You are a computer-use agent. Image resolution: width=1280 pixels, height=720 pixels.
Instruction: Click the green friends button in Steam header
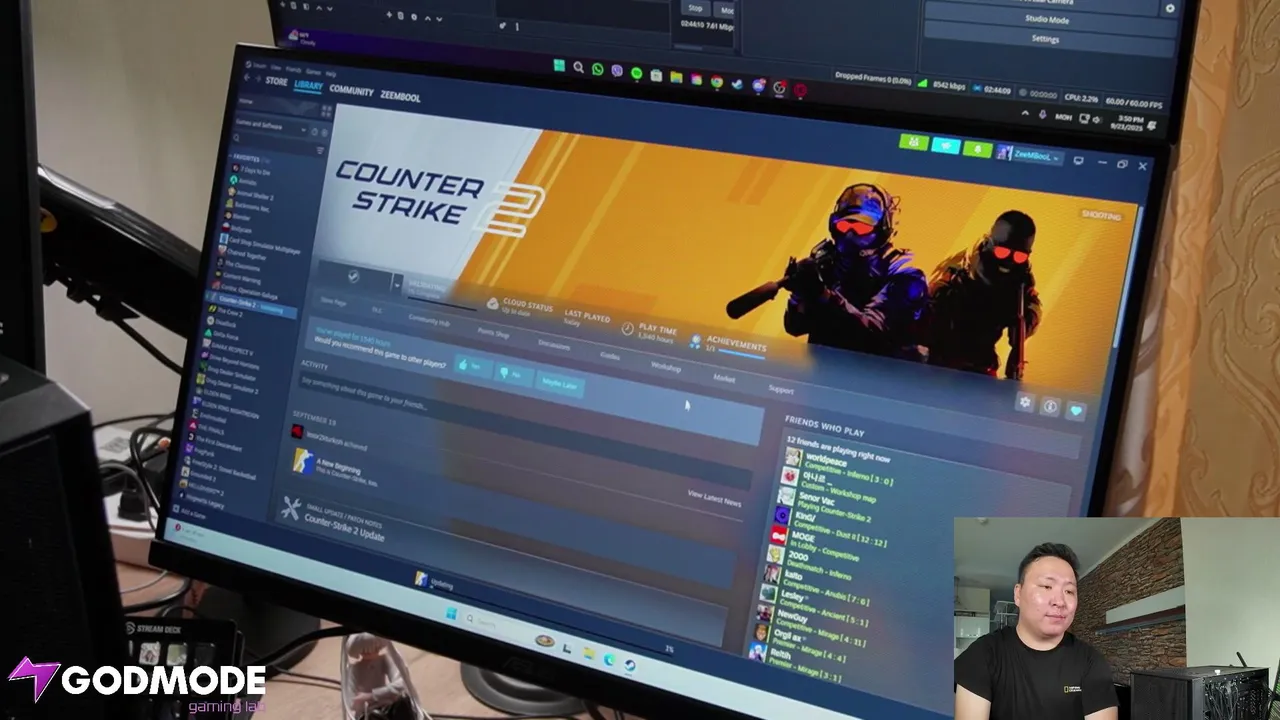914,142
